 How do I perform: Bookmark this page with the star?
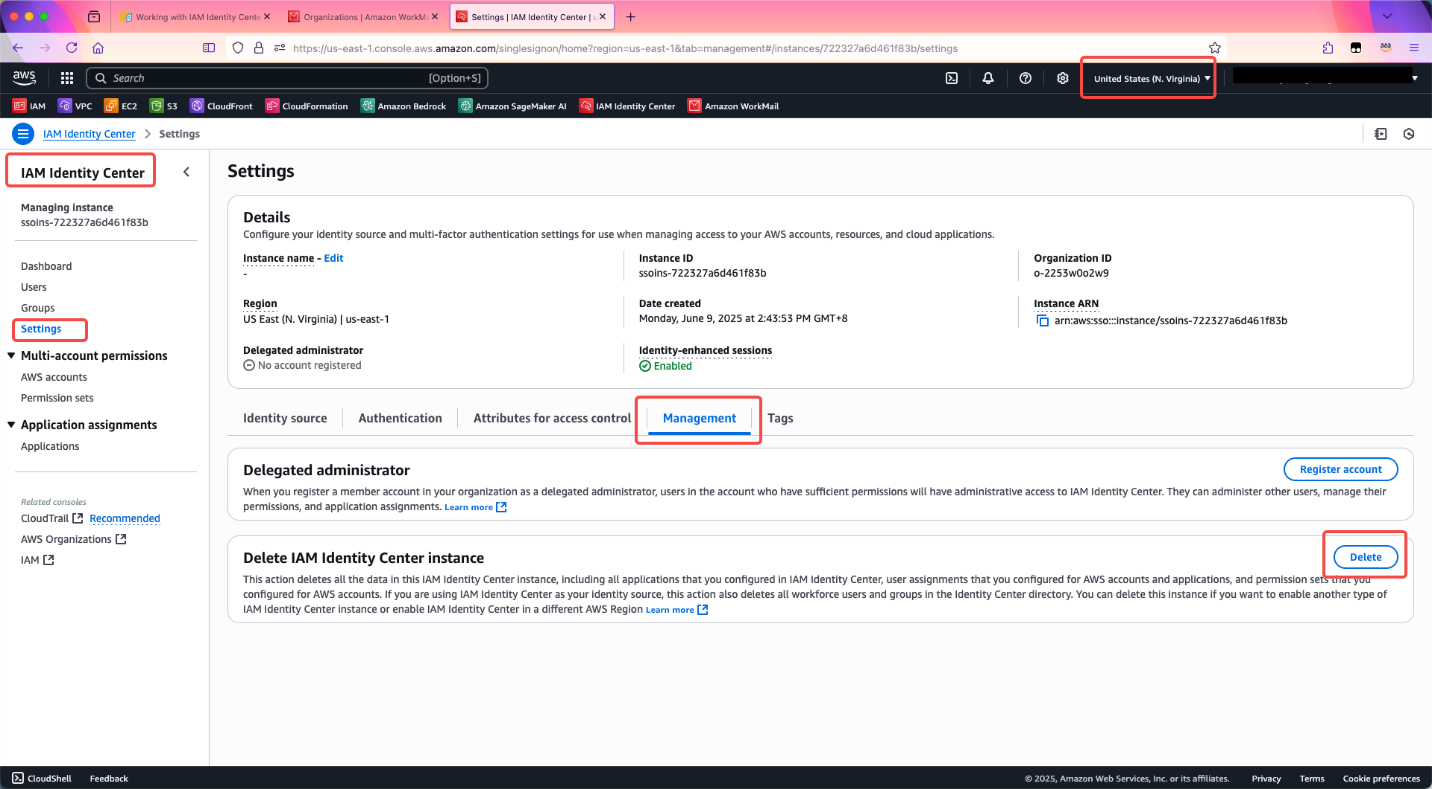point(1215,47)
